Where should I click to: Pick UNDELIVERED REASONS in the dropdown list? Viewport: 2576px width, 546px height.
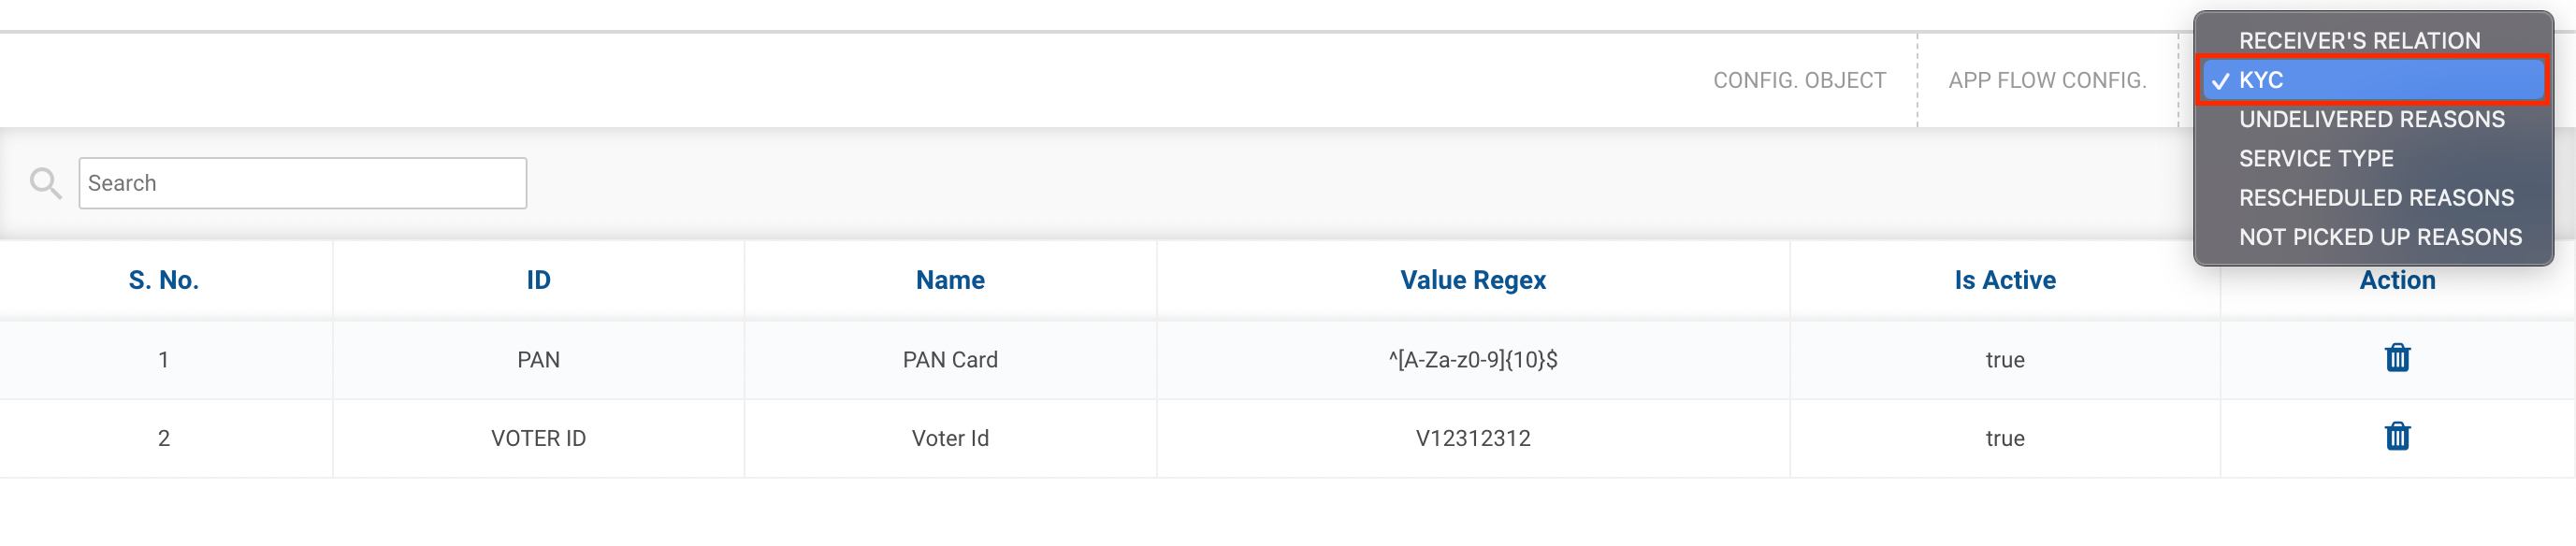[2371, 120]
